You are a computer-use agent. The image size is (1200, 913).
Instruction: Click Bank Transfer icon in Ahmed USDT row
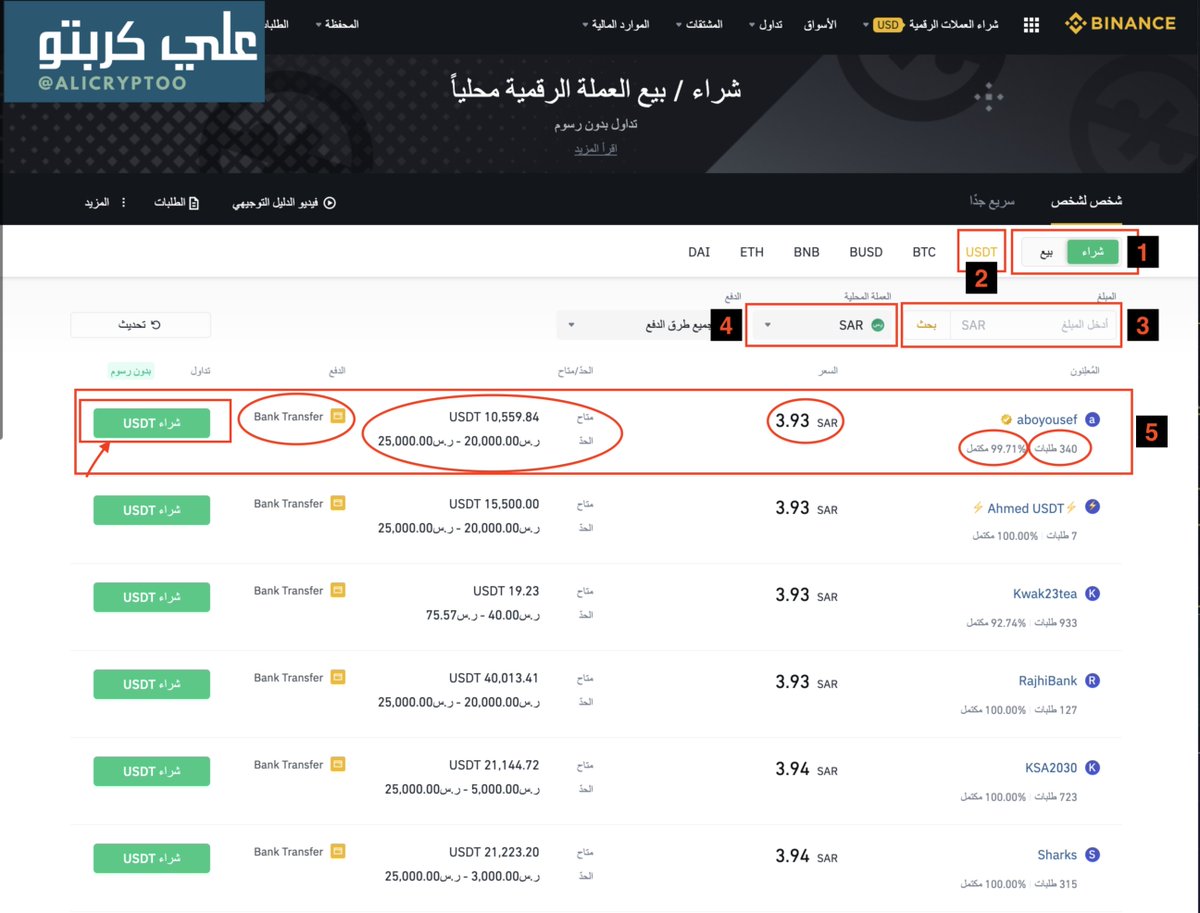coord(338,503)
